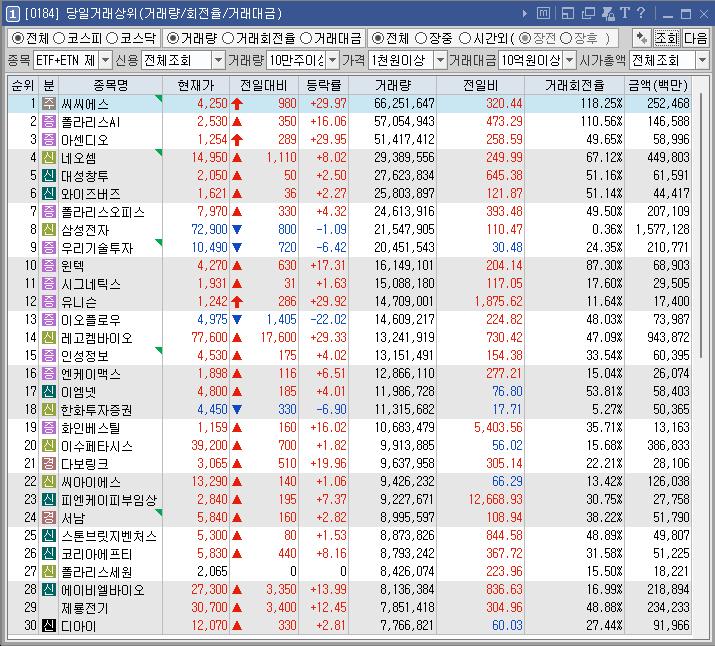Sort by the 금액(백만) column header
The width and height of the screenshot is (715, 646).
click(658, 85)
